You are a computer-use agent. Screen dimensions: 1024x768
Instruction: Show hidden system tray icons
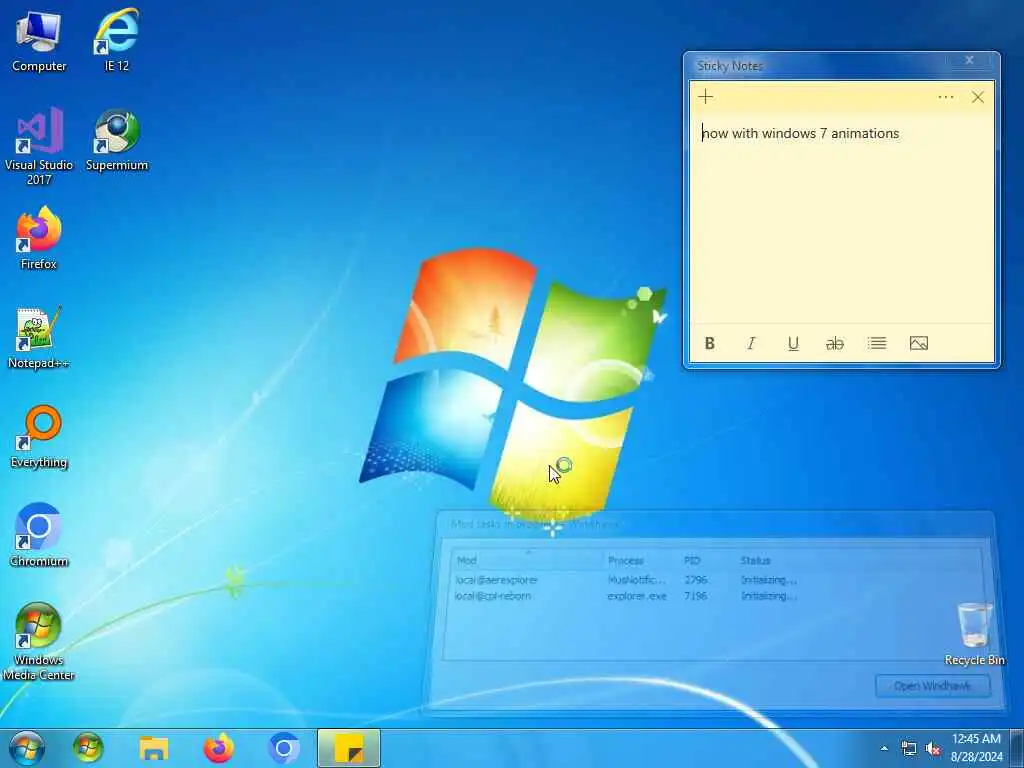coord(884,748)
